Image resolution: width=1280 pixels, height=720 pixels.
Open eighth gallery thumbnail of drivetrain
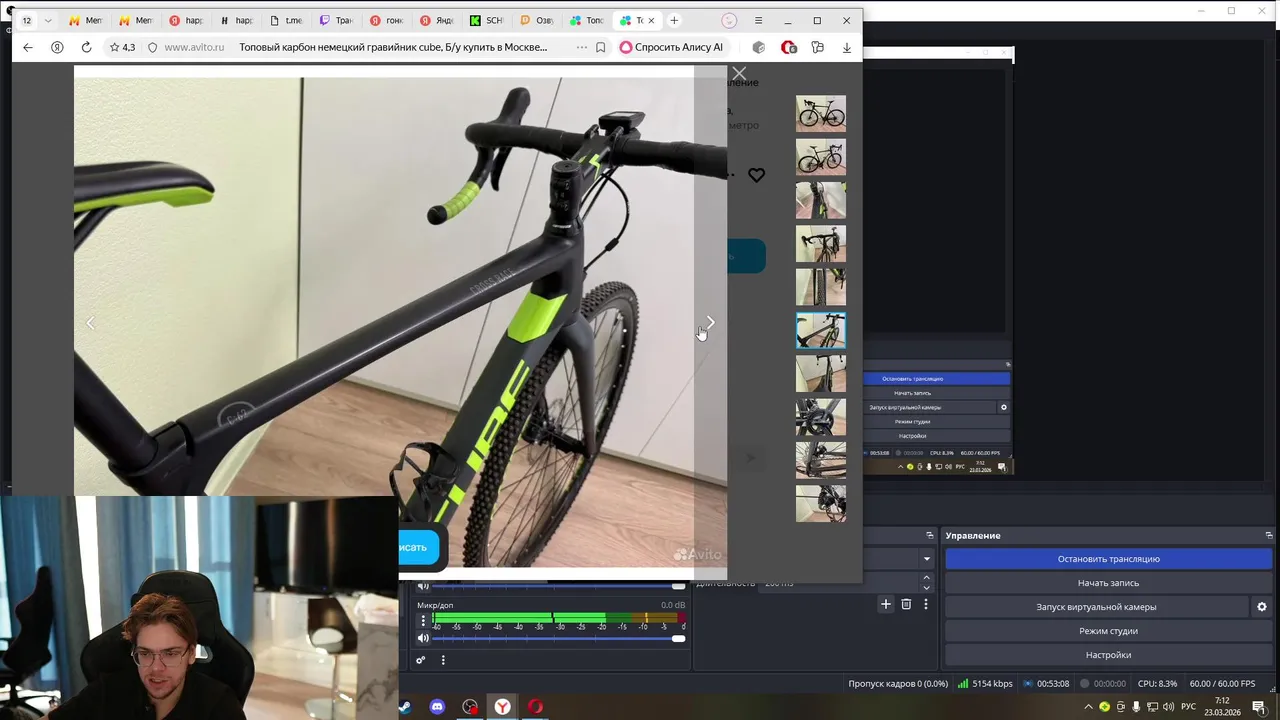click(821, 417)
